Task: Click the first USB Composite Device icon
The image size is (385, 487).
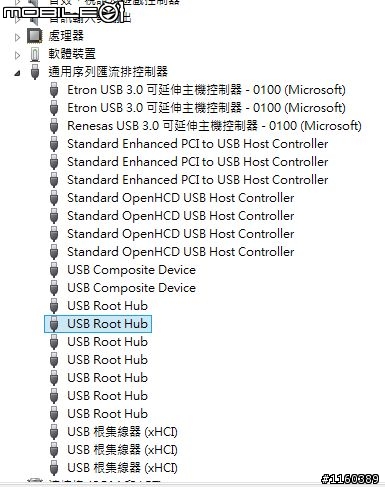Action: pos(54,270)
